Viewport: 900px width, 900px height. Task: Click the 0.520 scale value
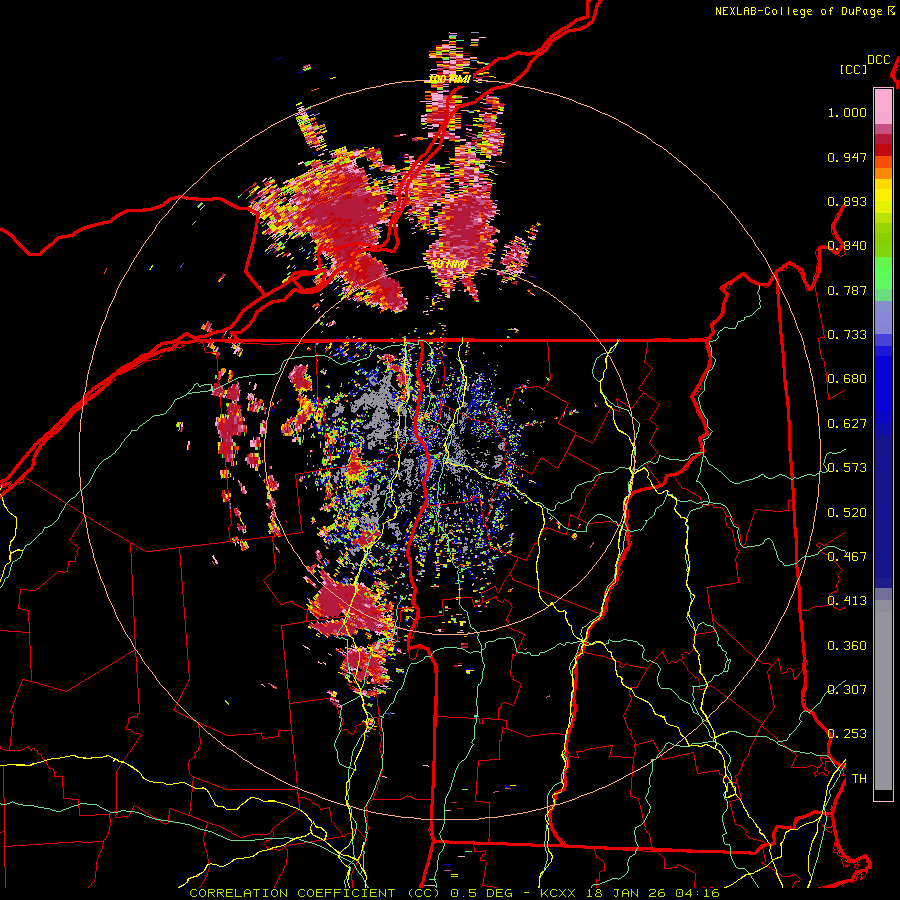(847, 513)
